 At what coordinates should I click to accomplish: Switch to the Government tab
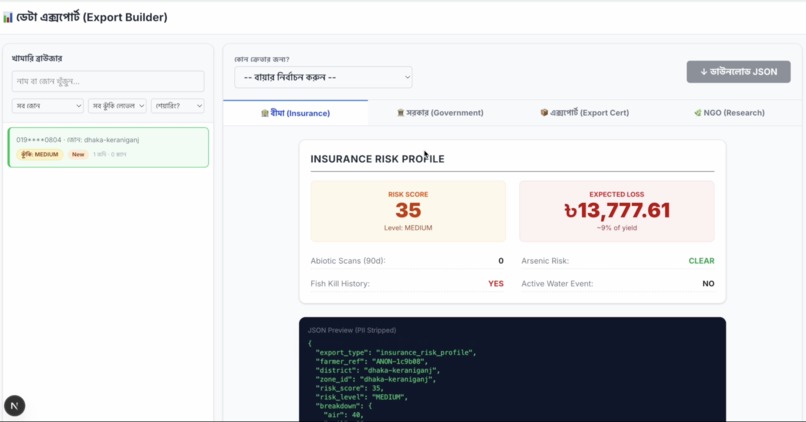pyautogui.click(x=440, y=113)
